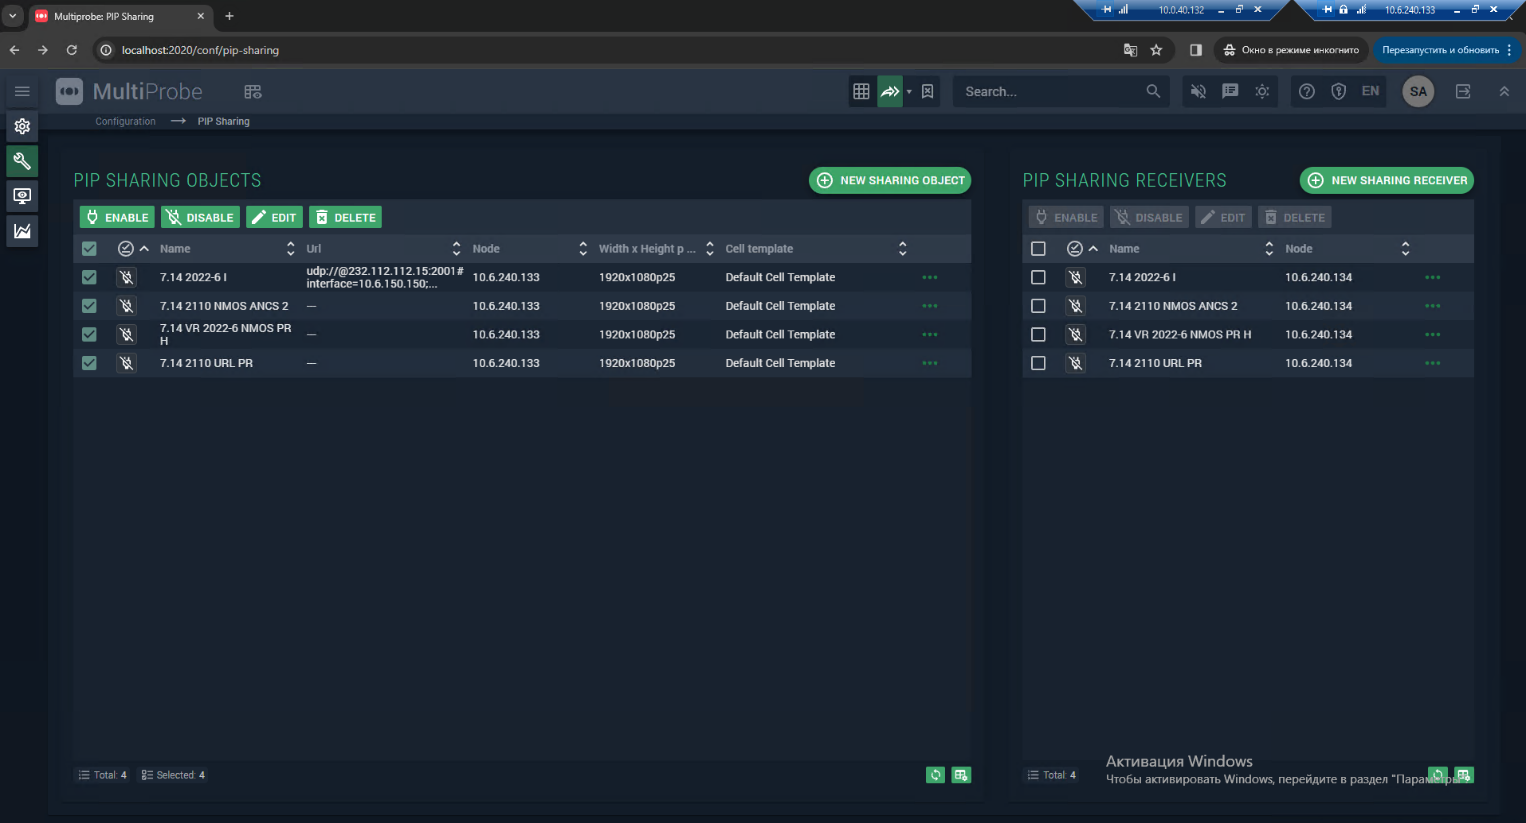Toggle select-all checkbox in receivers table header

pyautogui.click(x=1038, y=249)
